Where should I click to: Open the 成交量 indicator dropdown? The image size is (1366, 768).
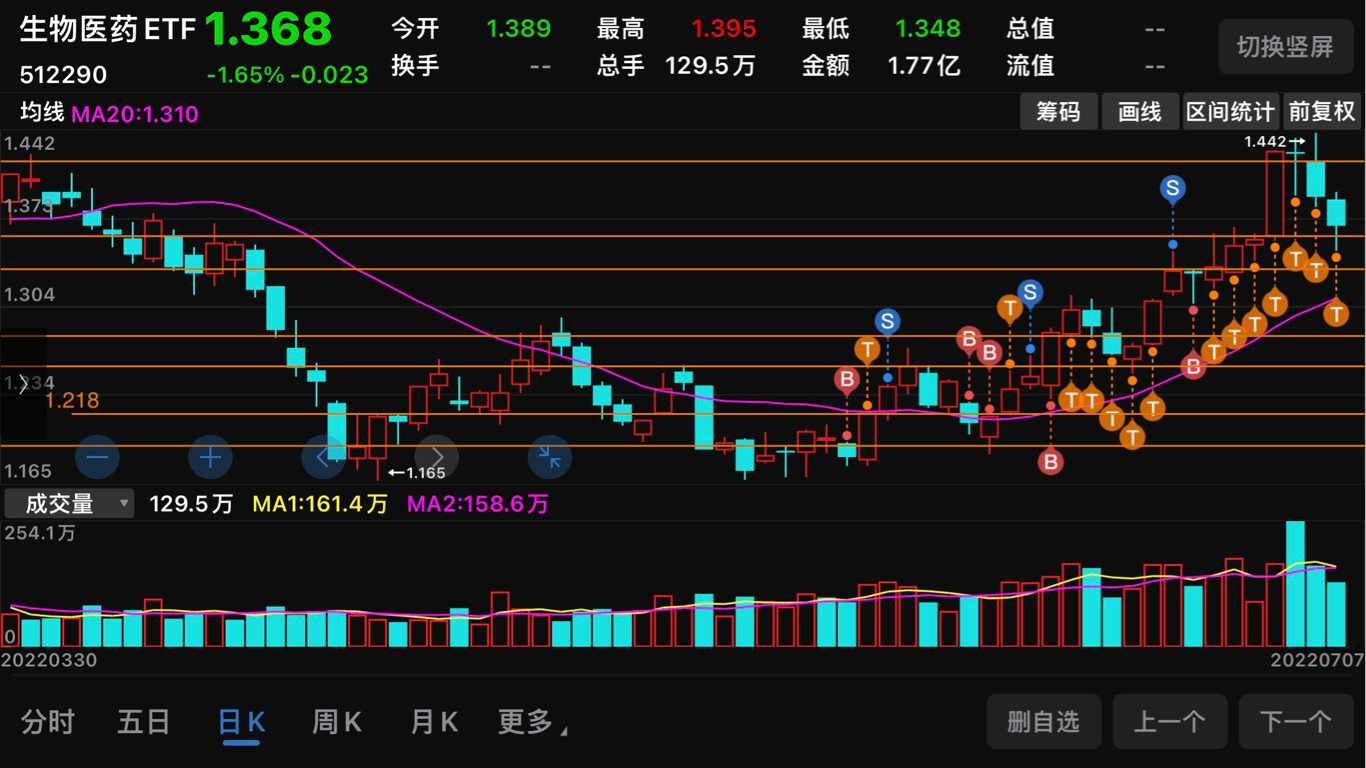[69, 504]
